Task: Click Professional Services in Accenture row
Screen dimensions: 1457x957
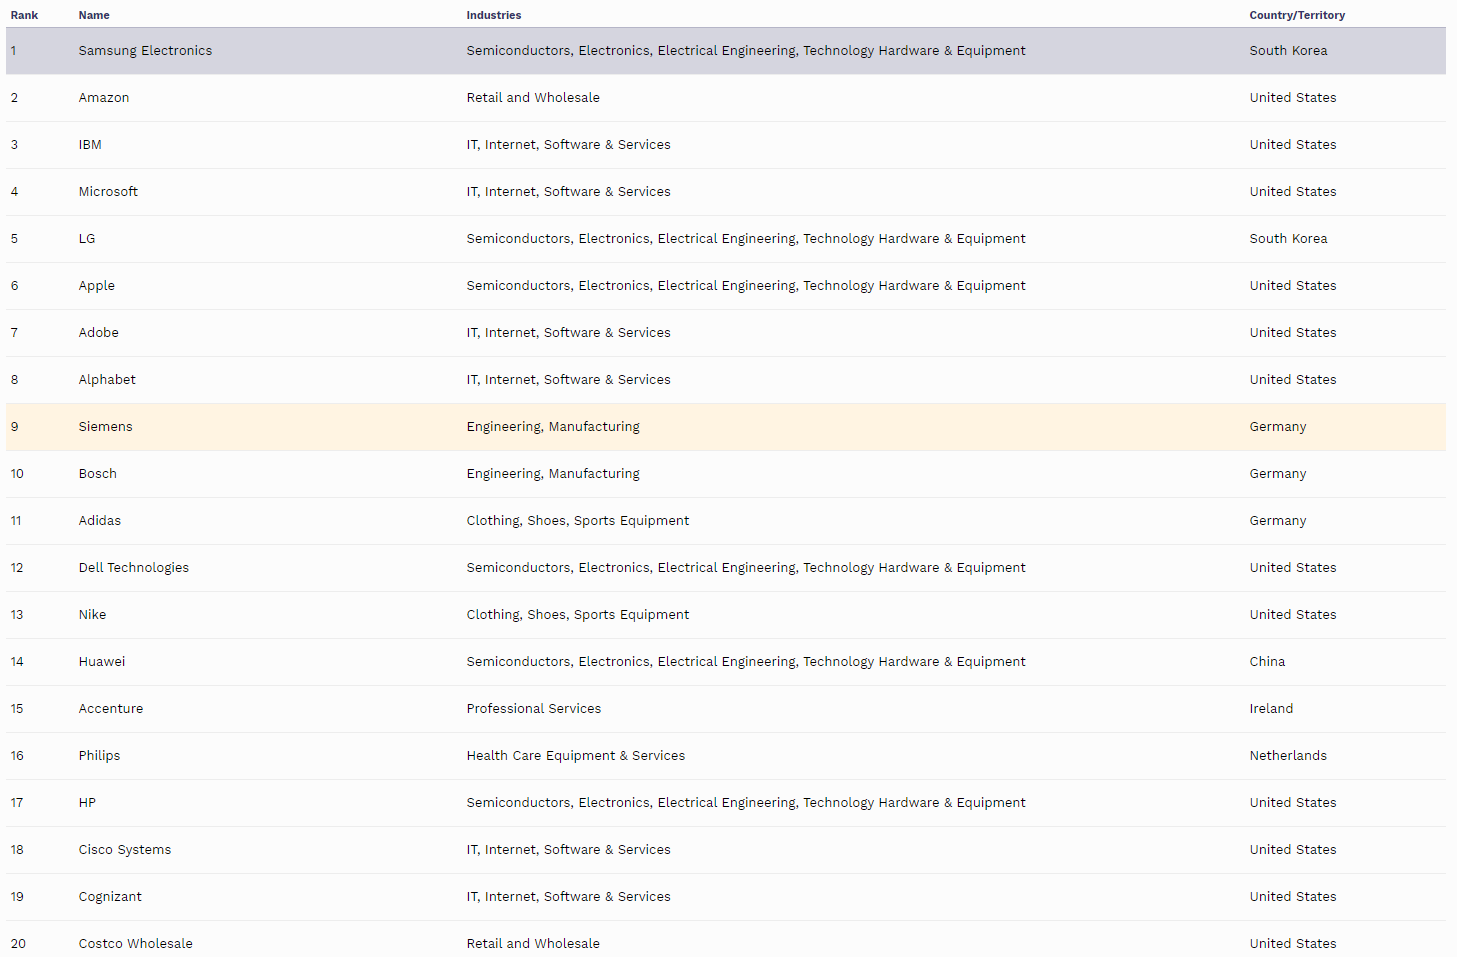Action: point(533,709)
